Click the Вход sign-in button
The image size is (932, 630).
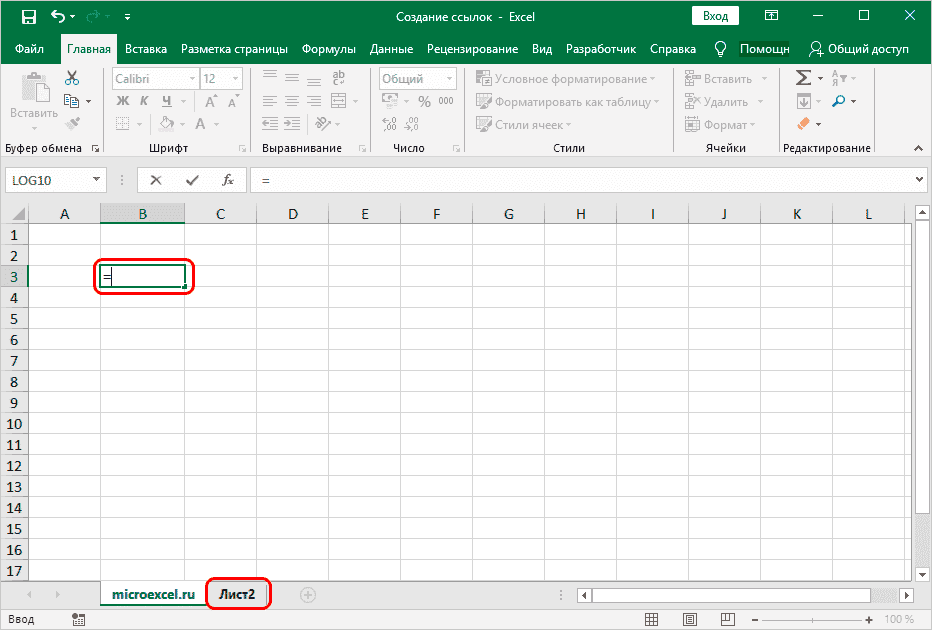tap(715, 17)
